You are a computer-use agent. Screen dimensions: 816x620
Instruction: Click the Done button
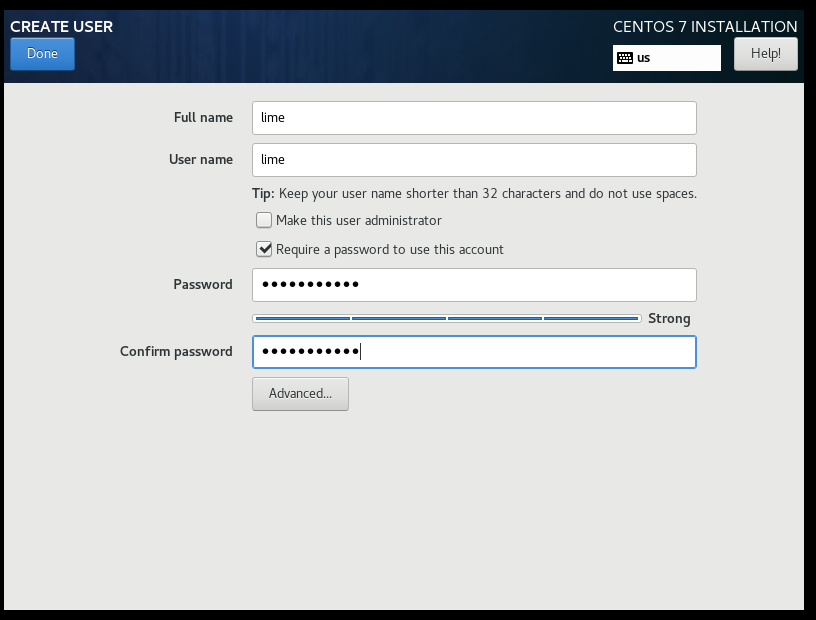[x=42, y=54]
